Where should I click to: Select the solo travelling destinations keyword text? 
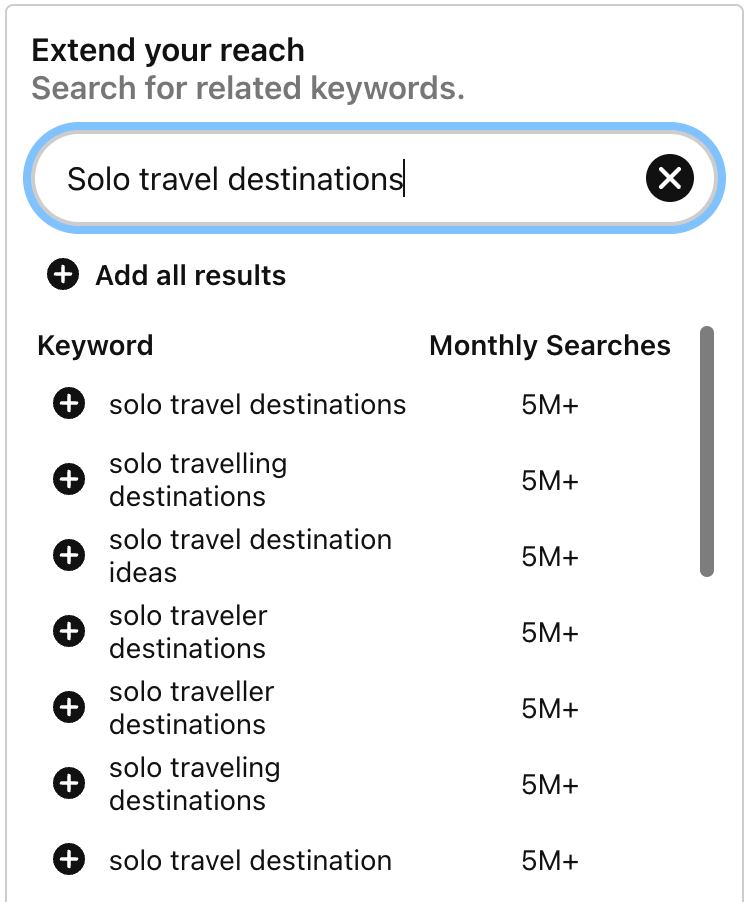198,480
